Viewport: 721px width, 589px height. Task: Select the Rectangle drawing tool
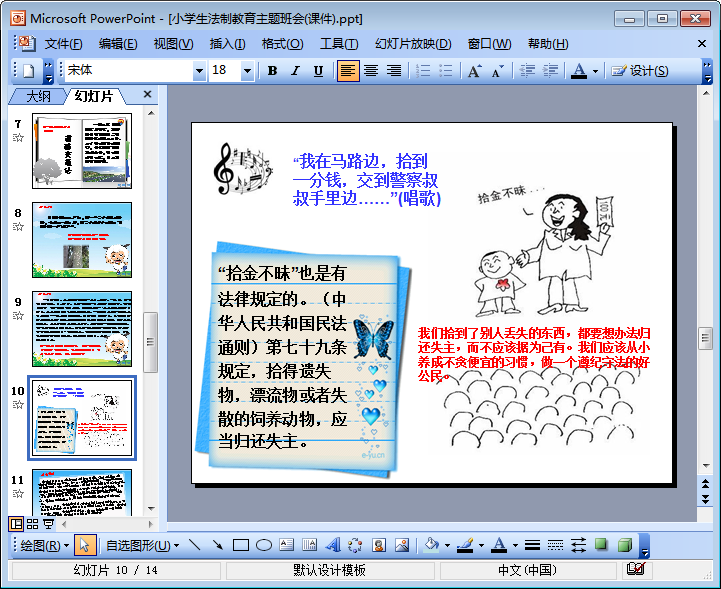pyautogui.click(x=241, y=545)
